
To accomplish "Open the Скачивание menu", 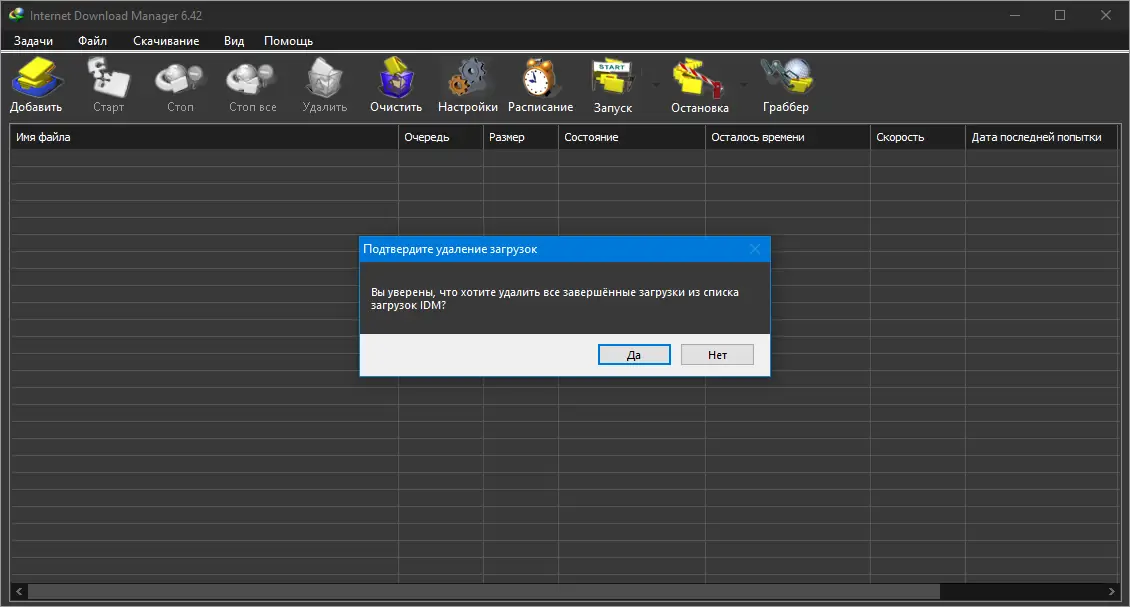I will [166, 41].
